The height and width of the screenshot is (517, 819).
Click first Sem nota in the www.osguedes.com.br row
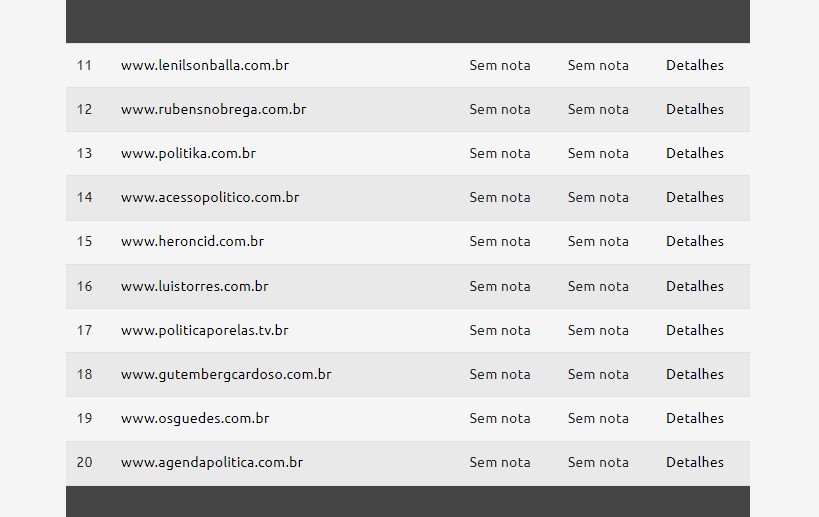(x=500, y=418)
